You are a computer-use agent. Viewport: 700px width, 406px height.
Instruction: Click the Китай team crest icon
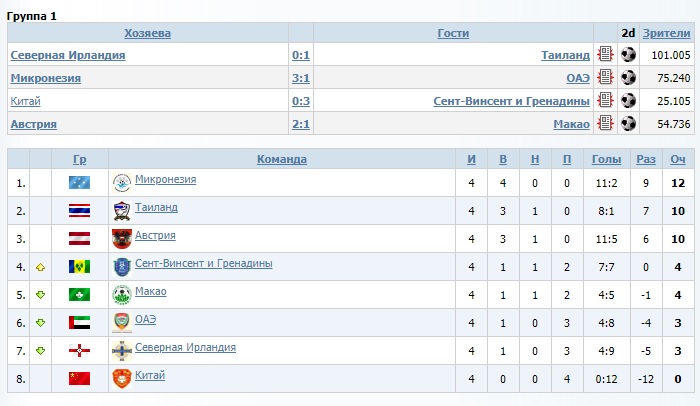click(121, 378)
